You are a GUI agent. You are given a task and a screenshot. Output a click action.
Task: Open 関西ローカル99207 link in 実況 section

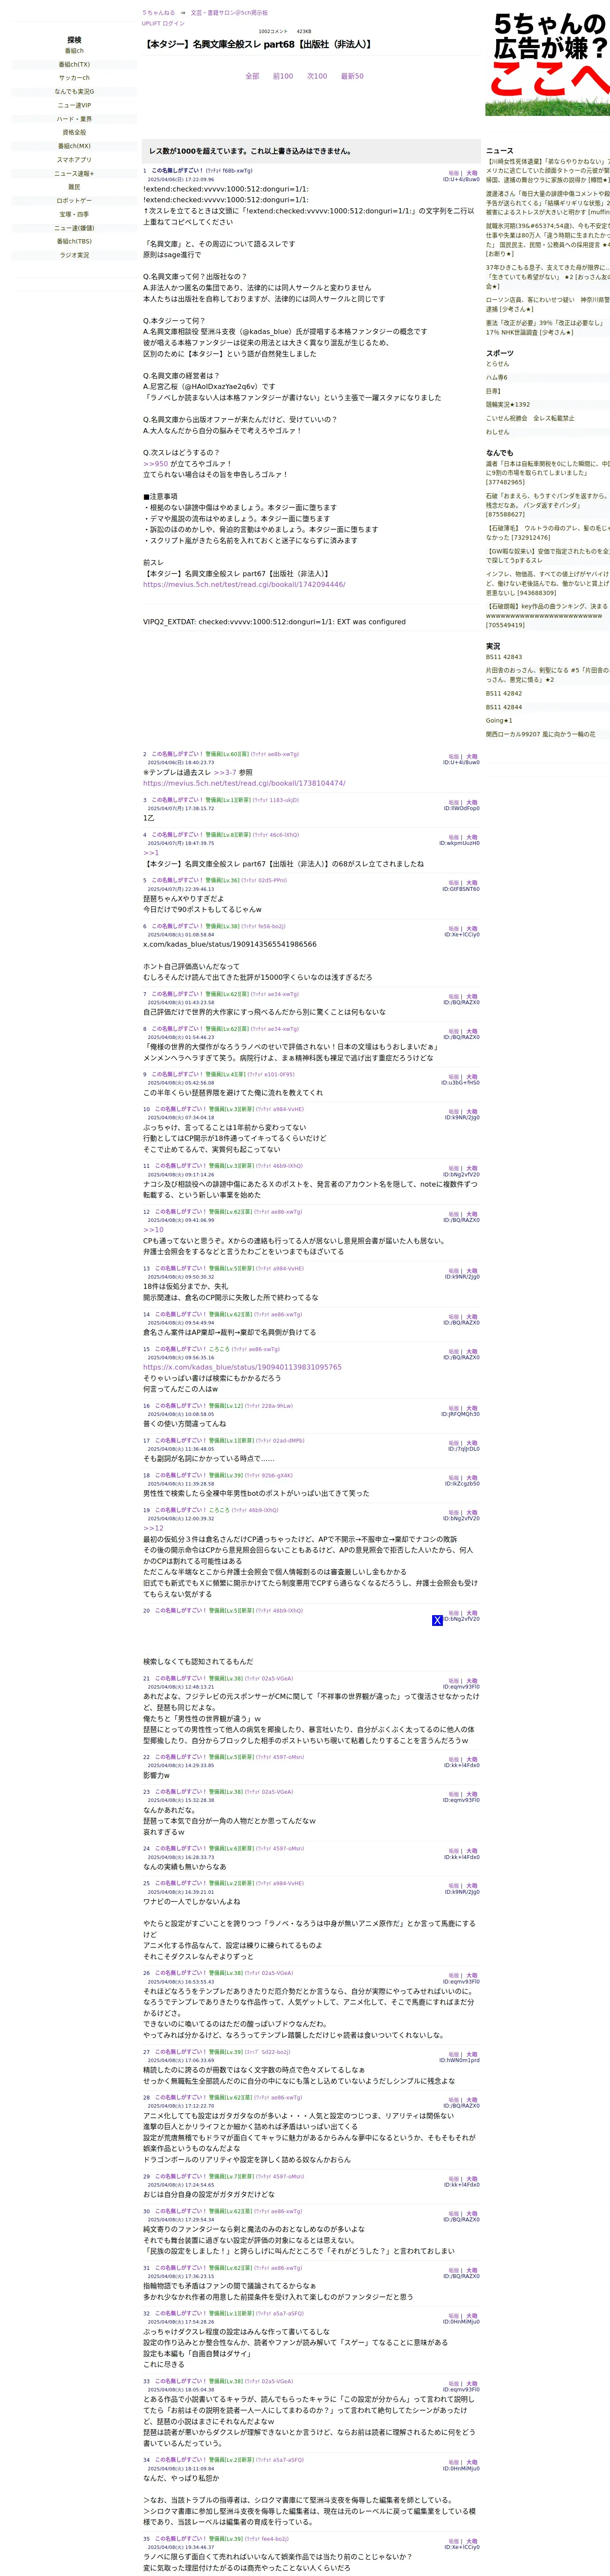coord(541,734)
